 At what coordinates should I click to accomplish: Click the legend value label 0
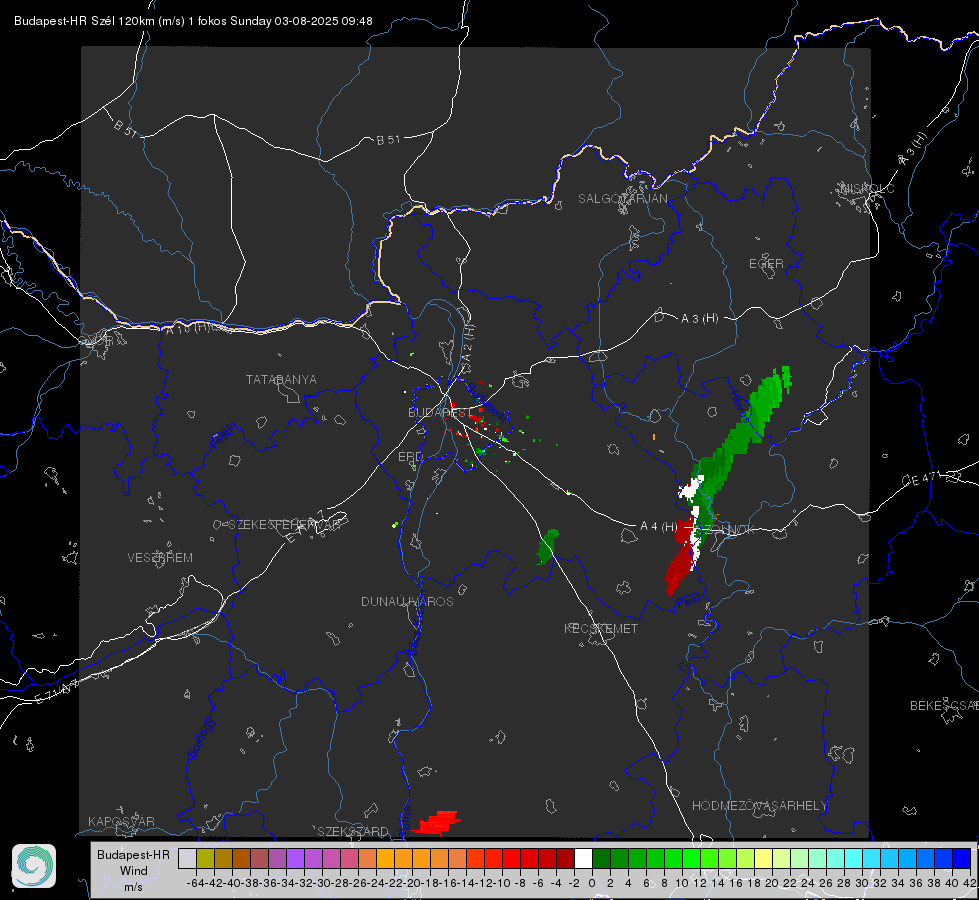click(x=592, y=883)
